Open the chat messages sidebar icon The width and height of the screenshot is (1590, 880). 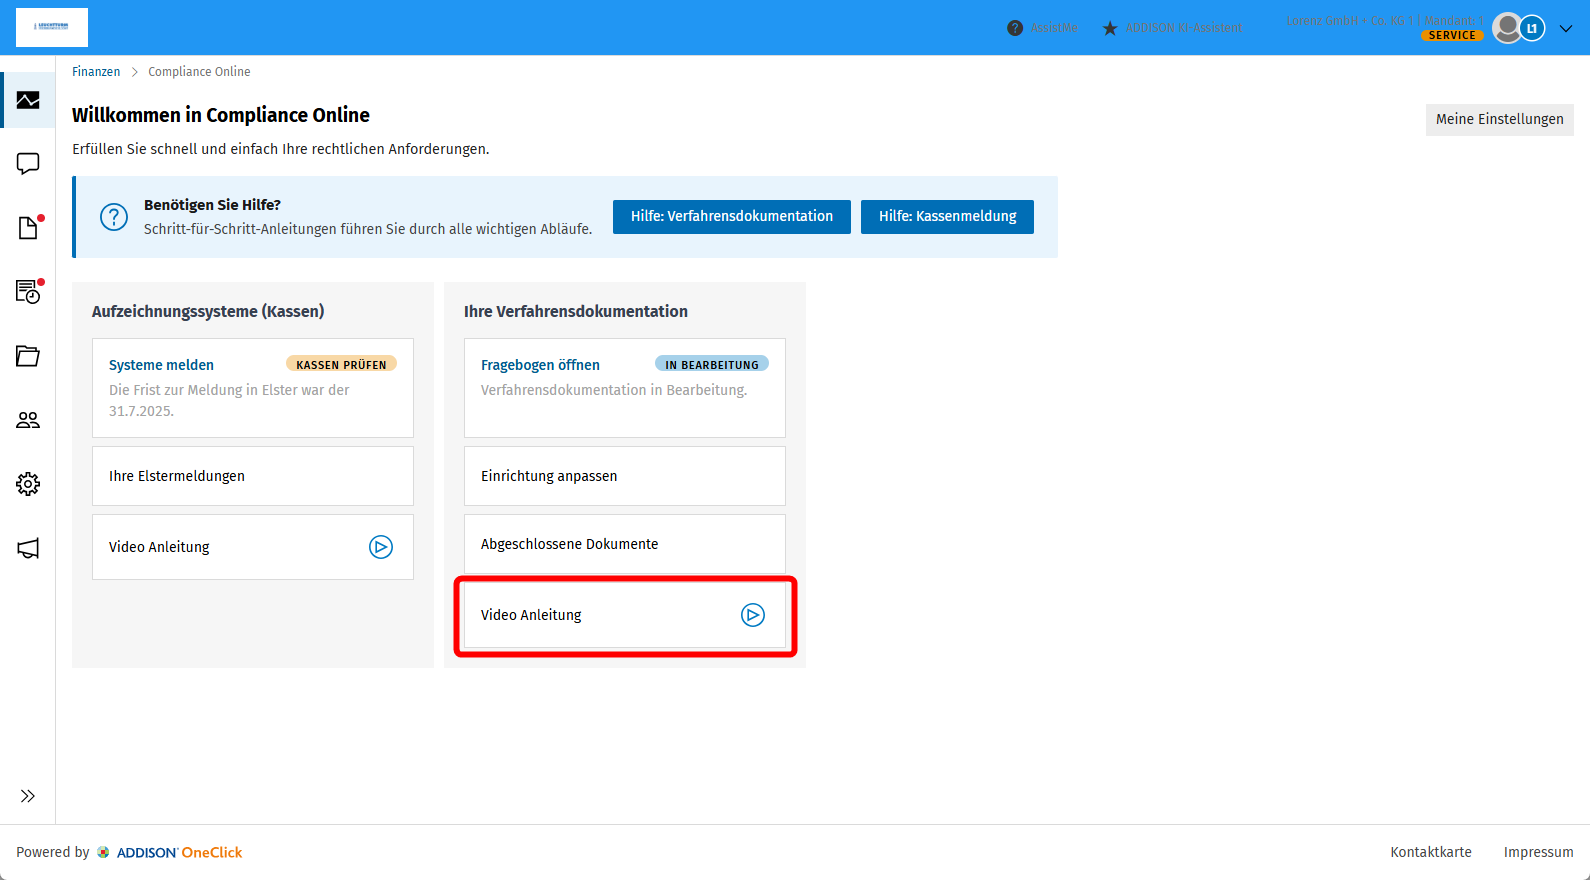pyautogui.click(x=28, y=164)
